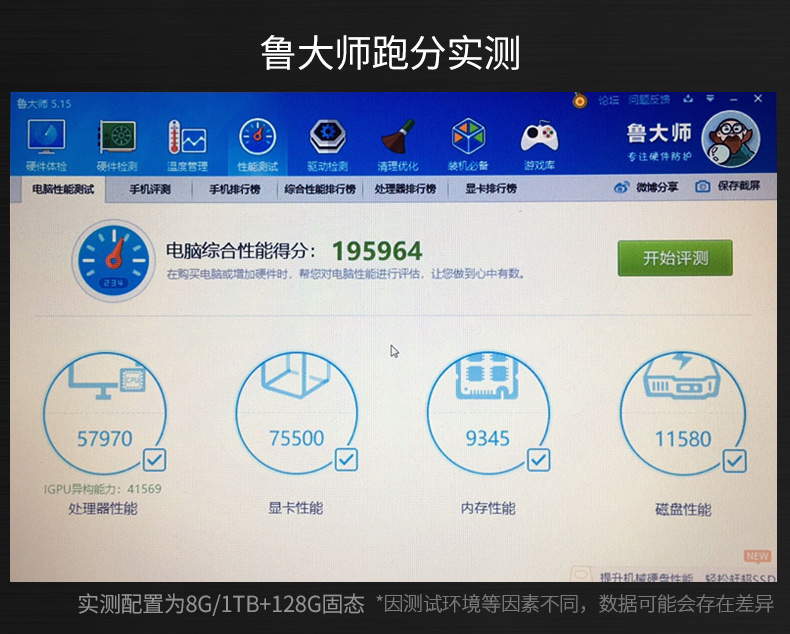Click the 电脑综合性能得分 heading
Image resolution: width=790 pixels, height=634 pixels.
coord(241,250)
